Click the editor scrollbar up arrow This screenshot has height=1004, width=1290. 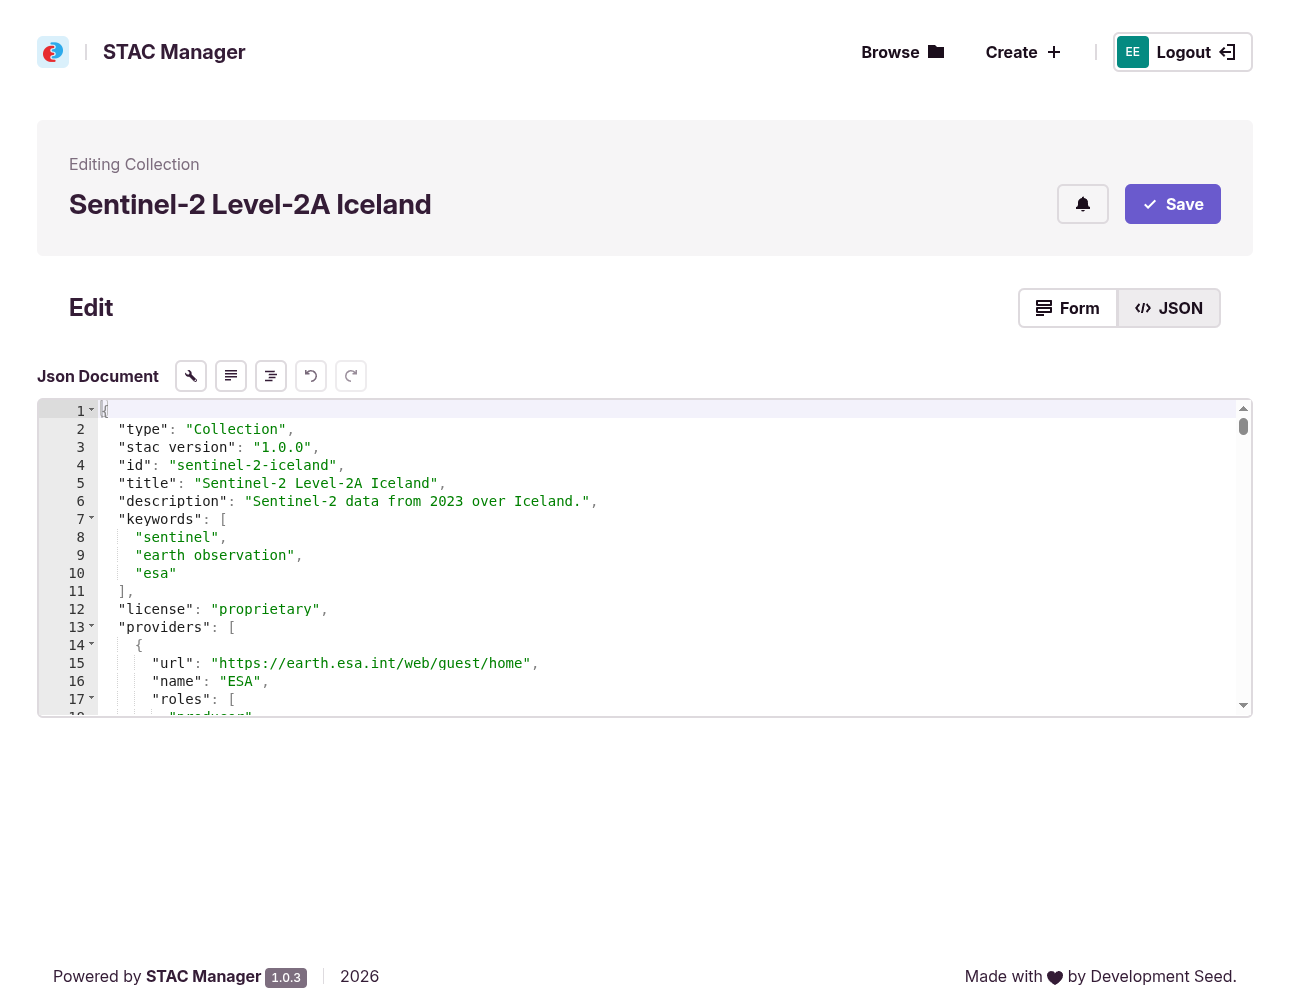click(1243, 408)
